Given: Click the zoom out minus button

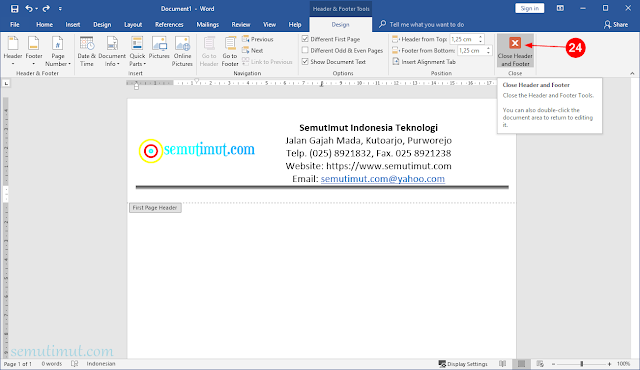Looking at the screenshot, I should pyautogui.click(x=553, y=364).
